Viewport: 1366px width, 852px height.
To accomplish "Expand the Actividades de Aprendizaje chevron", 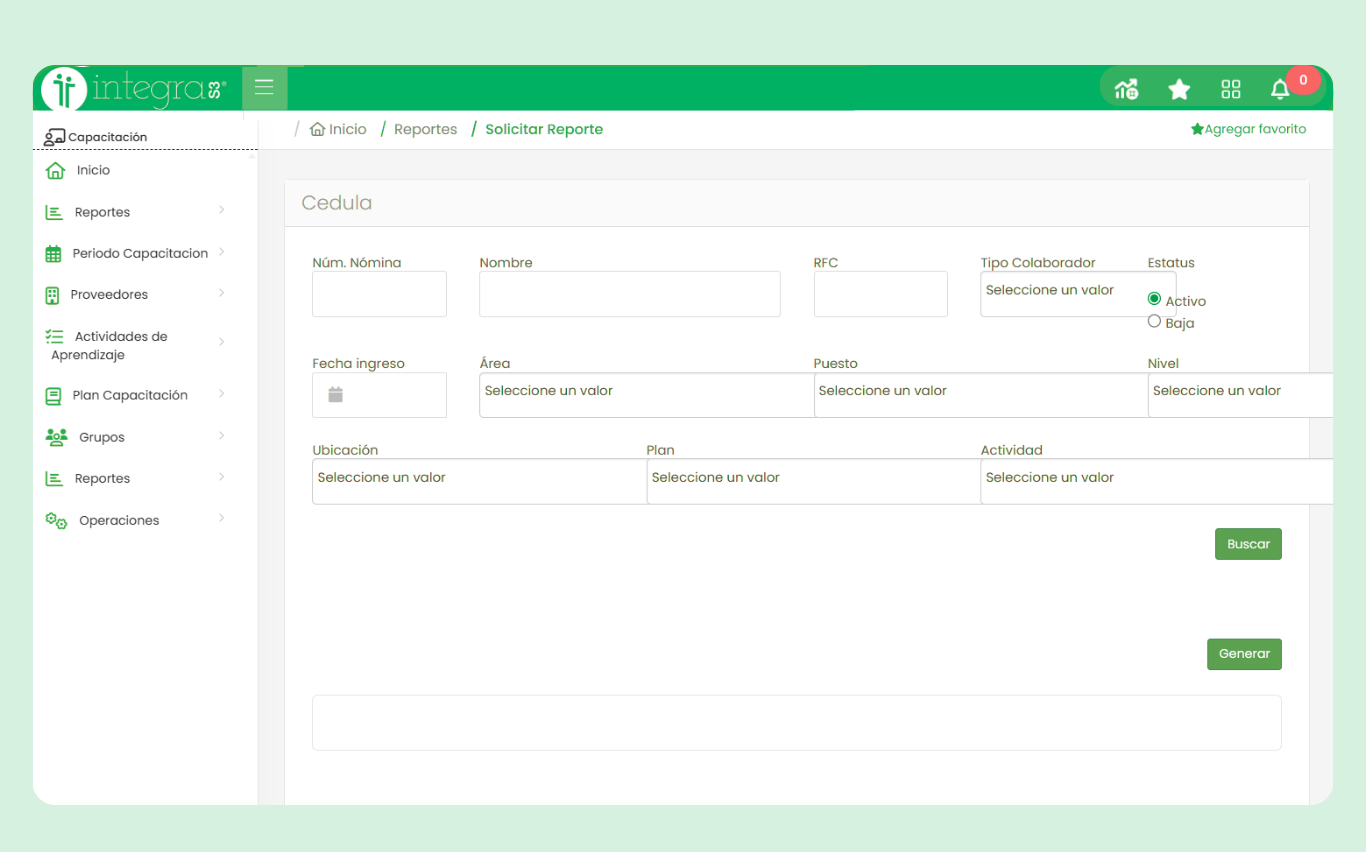I will coord(222,342).
